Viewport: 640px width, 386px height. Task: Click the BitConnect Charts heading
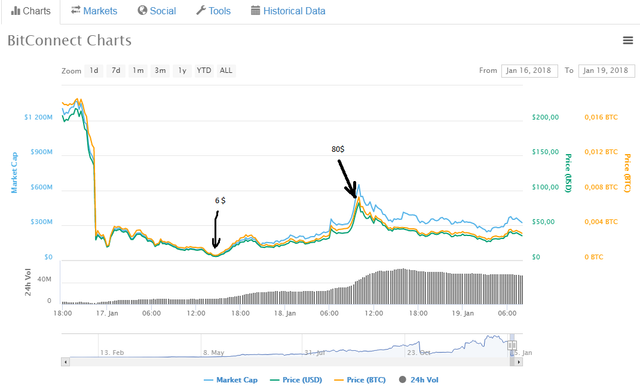click(69, 40)
